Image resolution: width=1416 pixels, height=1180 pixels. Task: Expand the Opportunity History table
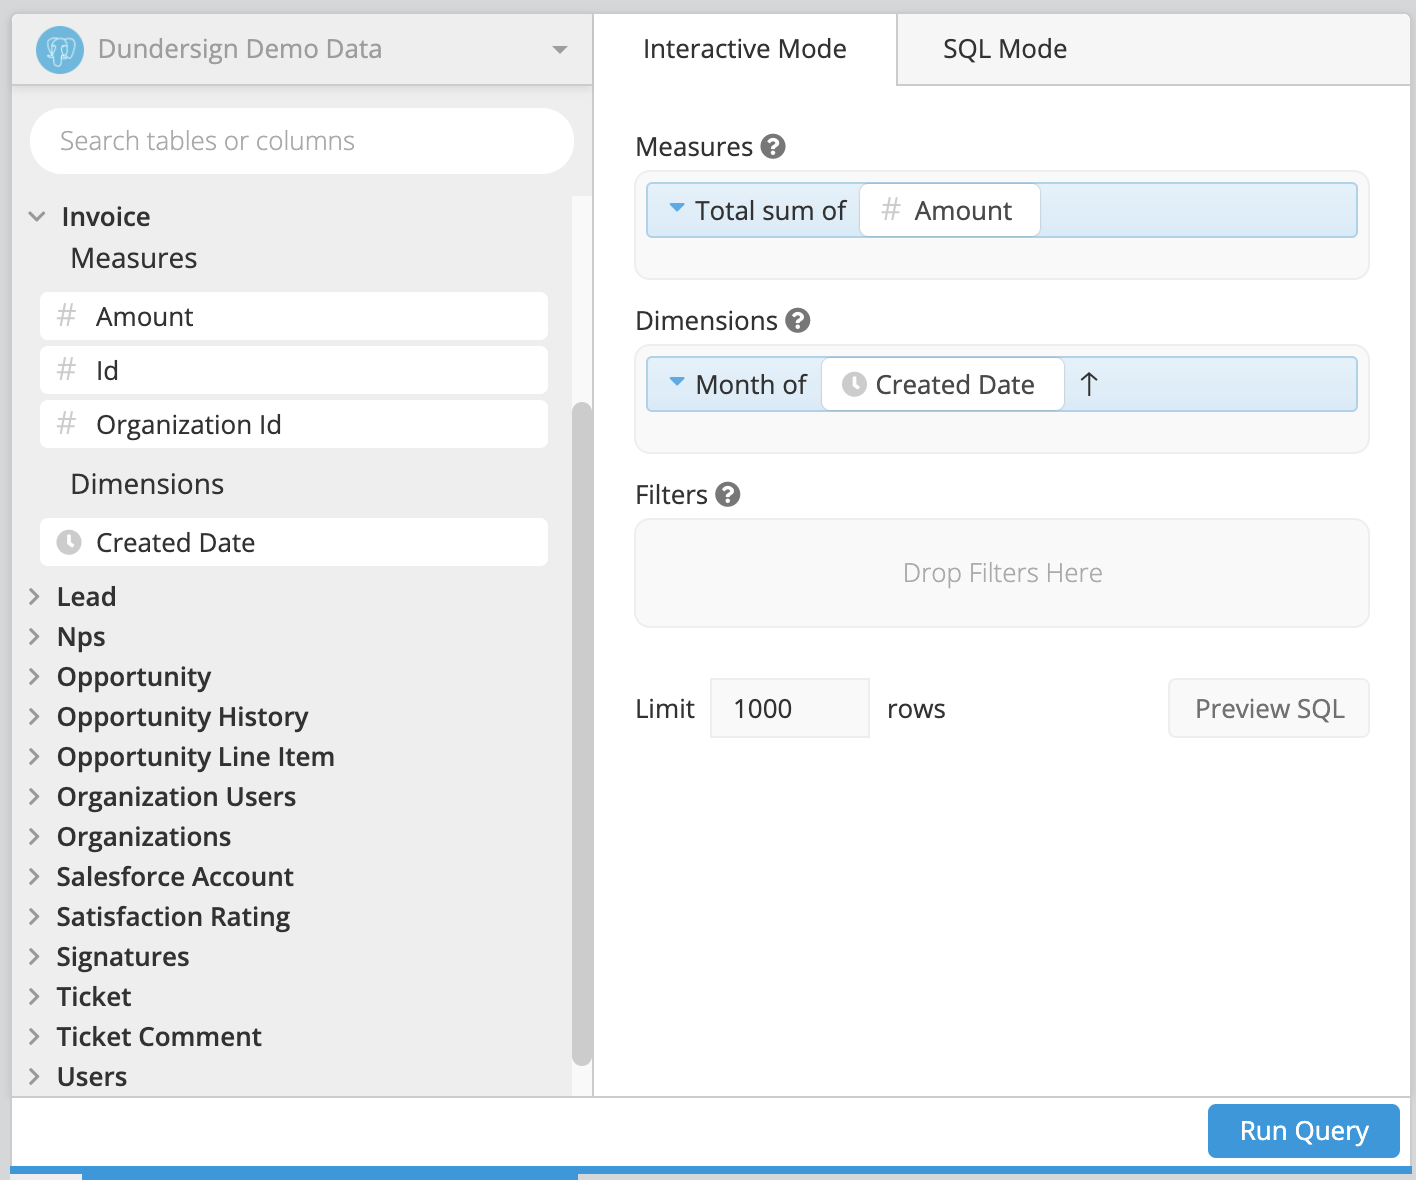[x=34, y=716]
